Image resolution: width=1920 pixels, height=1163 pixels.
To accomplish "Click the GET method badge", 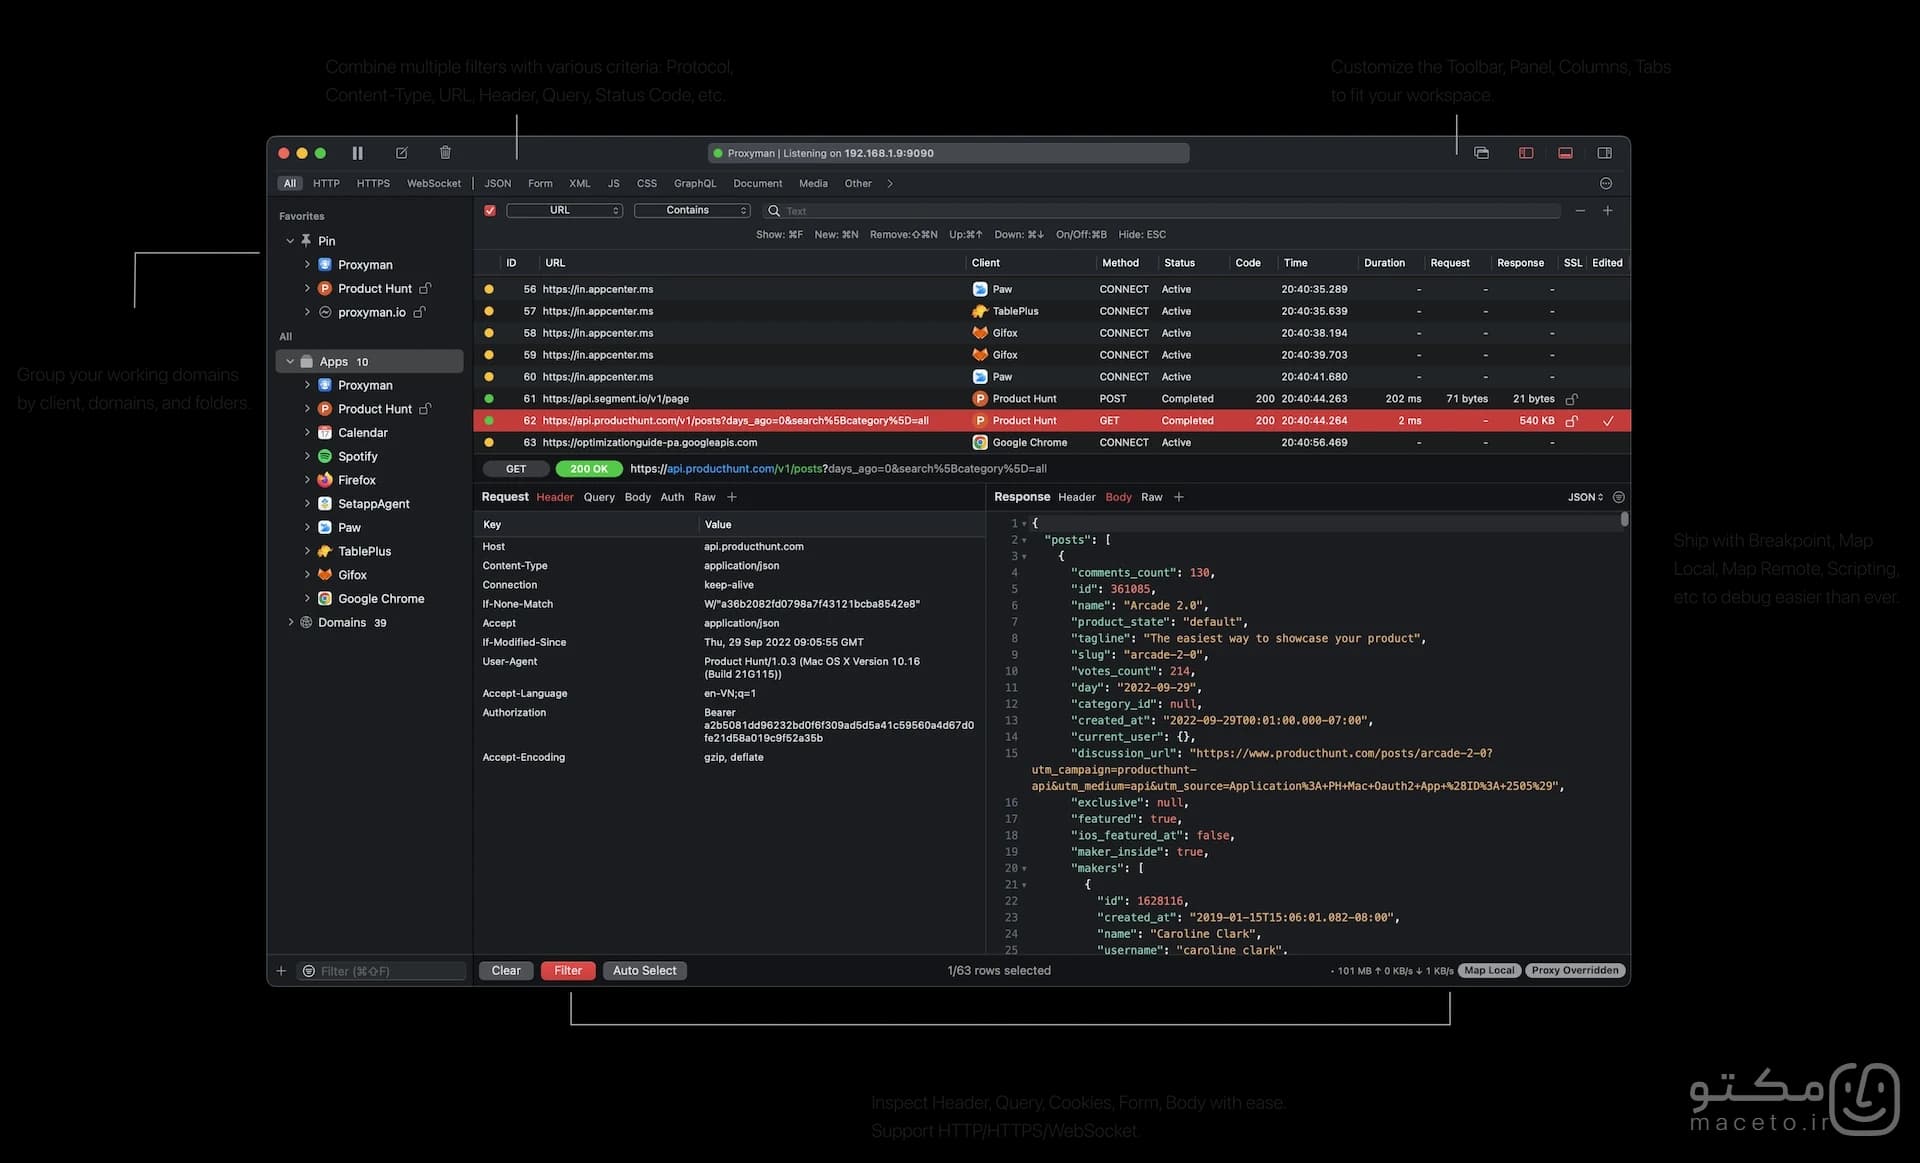I will coord(516,468).
